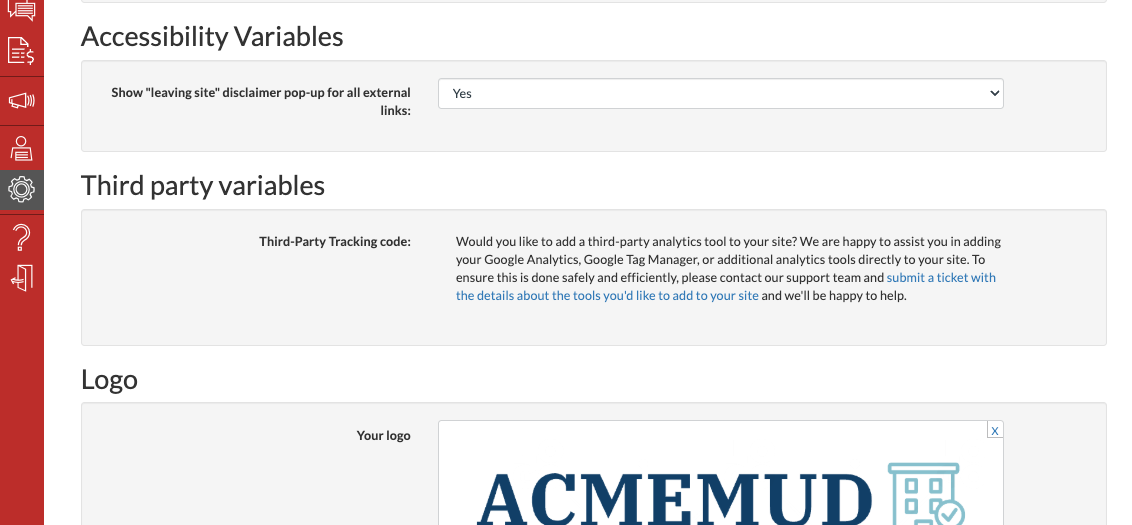This screenshot has height=525, width=1132.
Task: Select the settings gear icon
Action: tap(21, 189)
